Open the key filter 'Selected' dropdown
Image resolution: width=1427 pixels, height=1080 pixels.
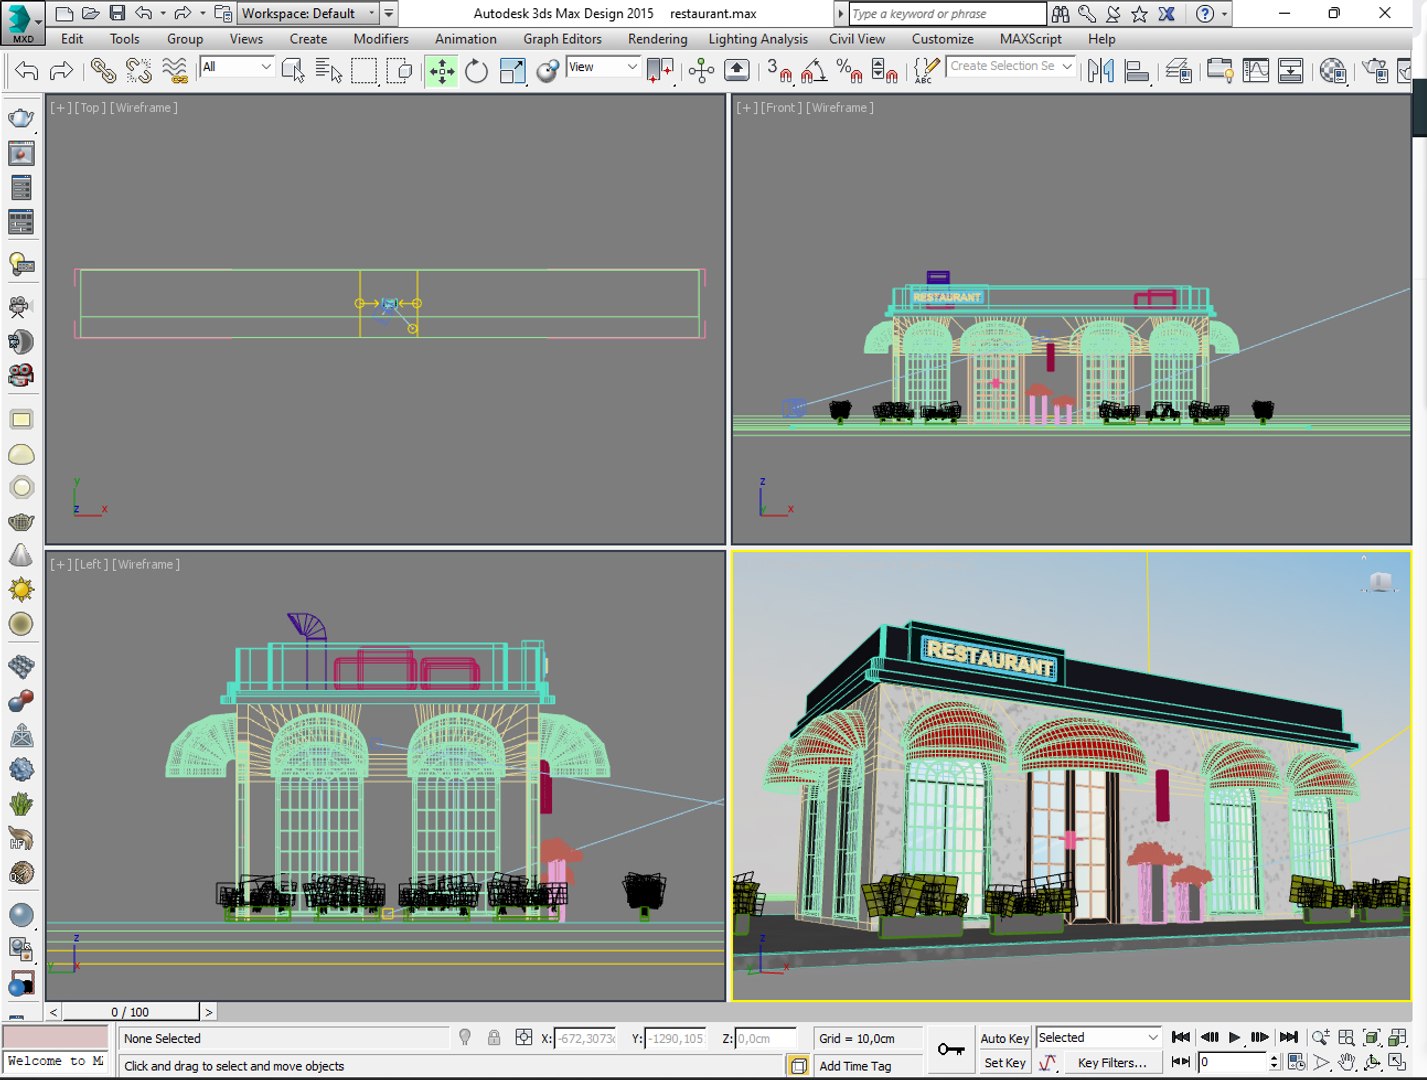(1099, 1038)
